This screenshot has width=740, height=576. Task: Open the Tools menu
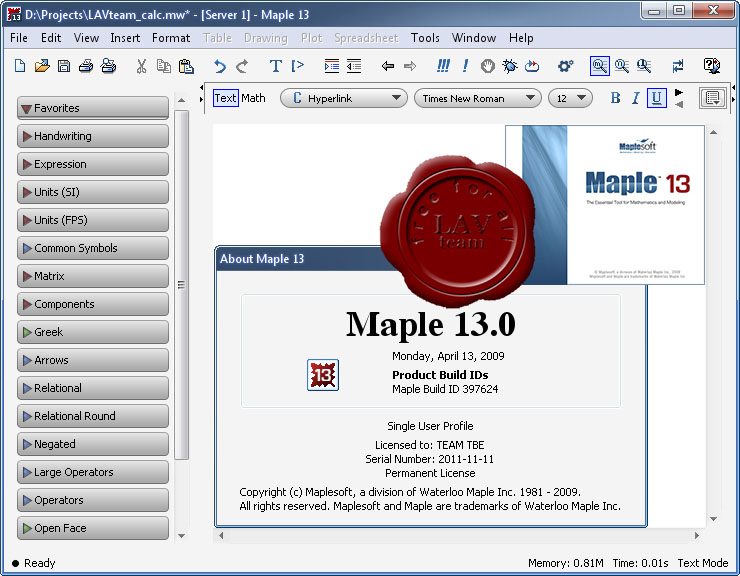425,38
